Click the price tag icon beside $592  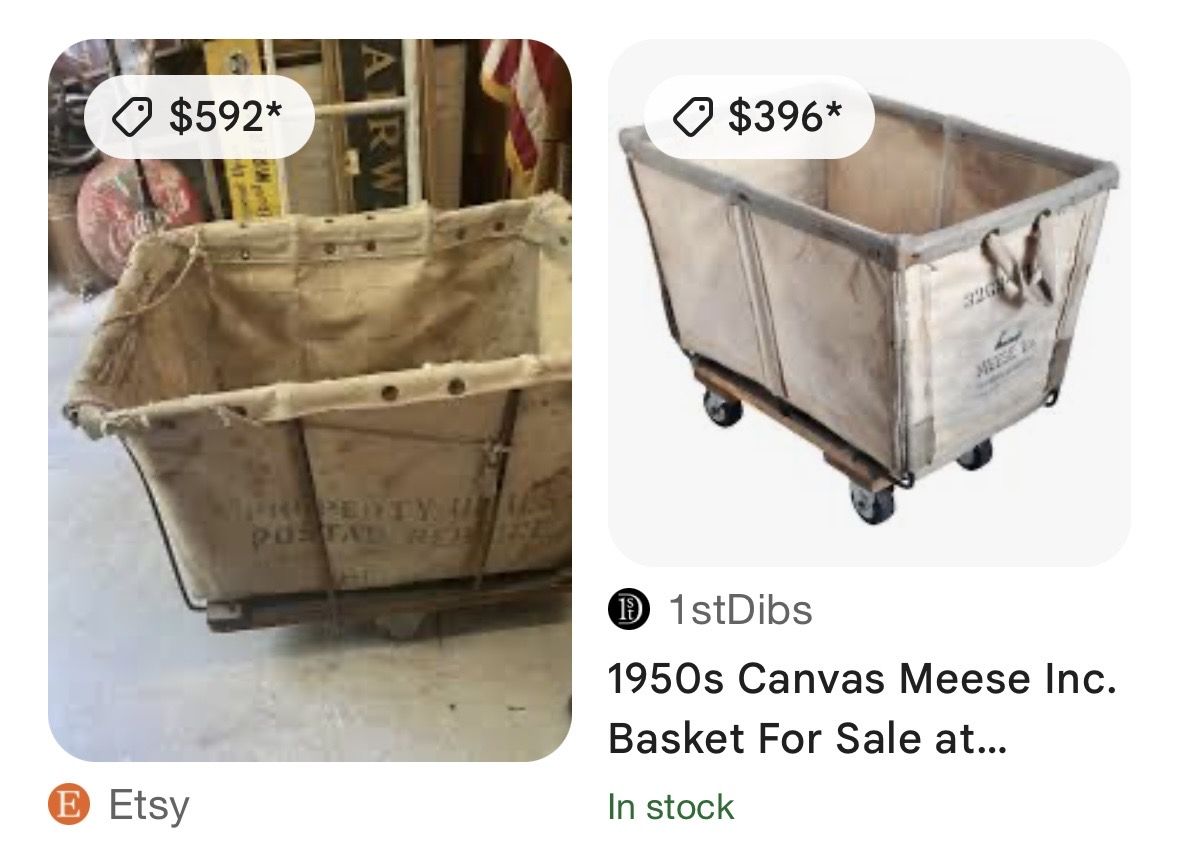tap(130, 118)
